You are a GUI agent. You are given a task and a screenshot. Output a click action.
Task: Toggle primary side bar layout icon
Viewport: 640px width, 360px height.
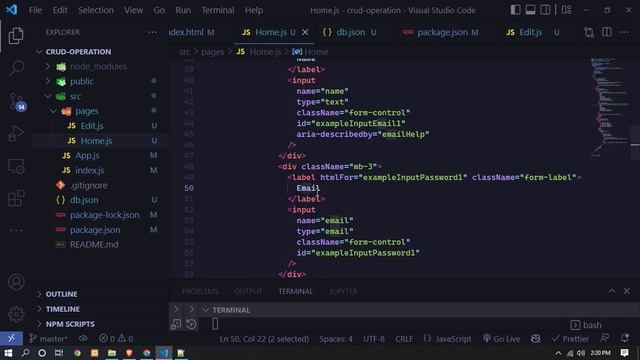(516, 10)
